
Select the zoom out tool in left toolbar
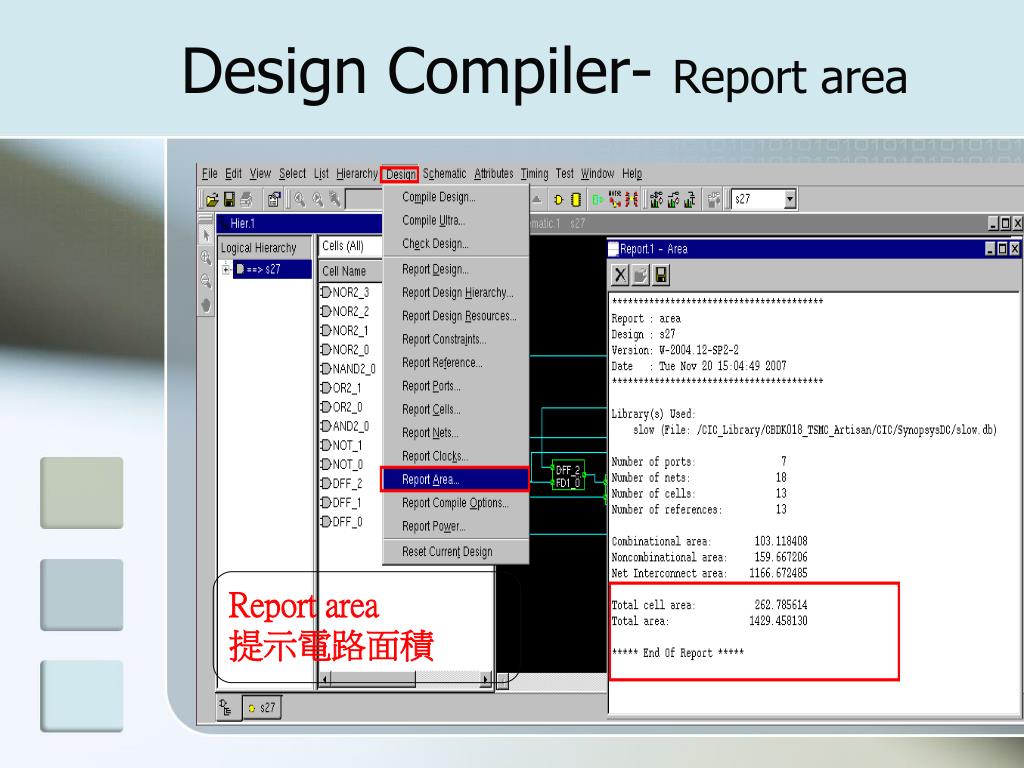[x=206, y=281]
